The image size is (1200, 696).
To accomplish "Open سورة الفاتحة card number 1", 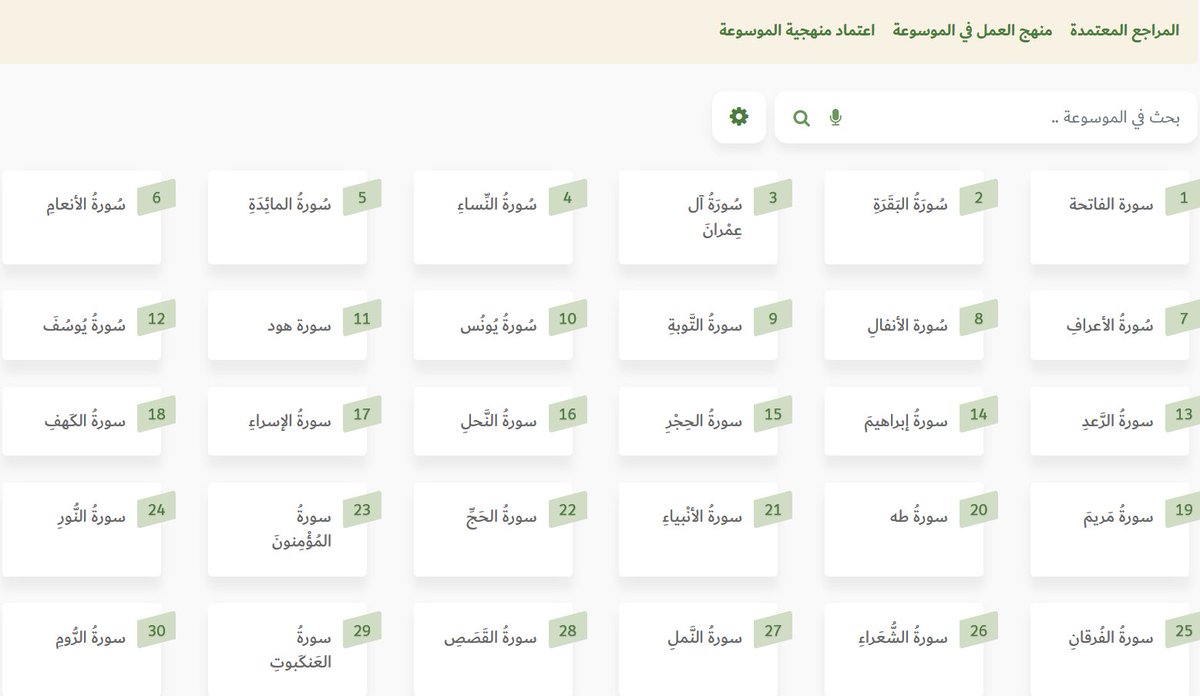I will coord(1108,216).
